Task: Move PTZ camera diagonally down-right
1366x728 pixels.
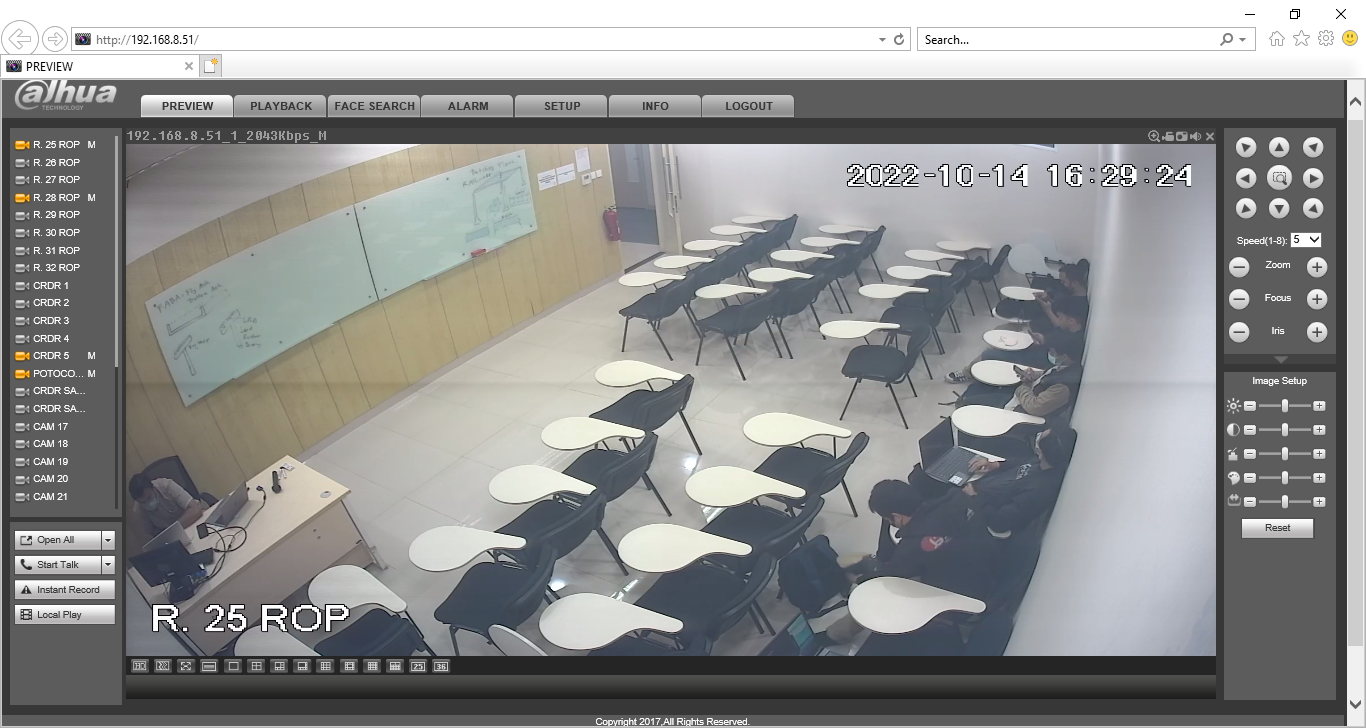Action: (x=1313, y=208)
